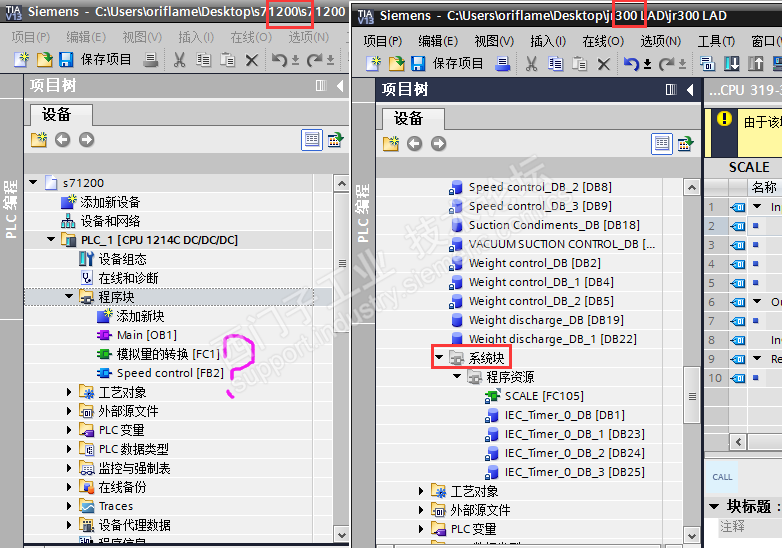Image resolution: width=782 pixels, height=548 pixels.
Task: Collapse s71200 project node
Action: coord(33,183)
